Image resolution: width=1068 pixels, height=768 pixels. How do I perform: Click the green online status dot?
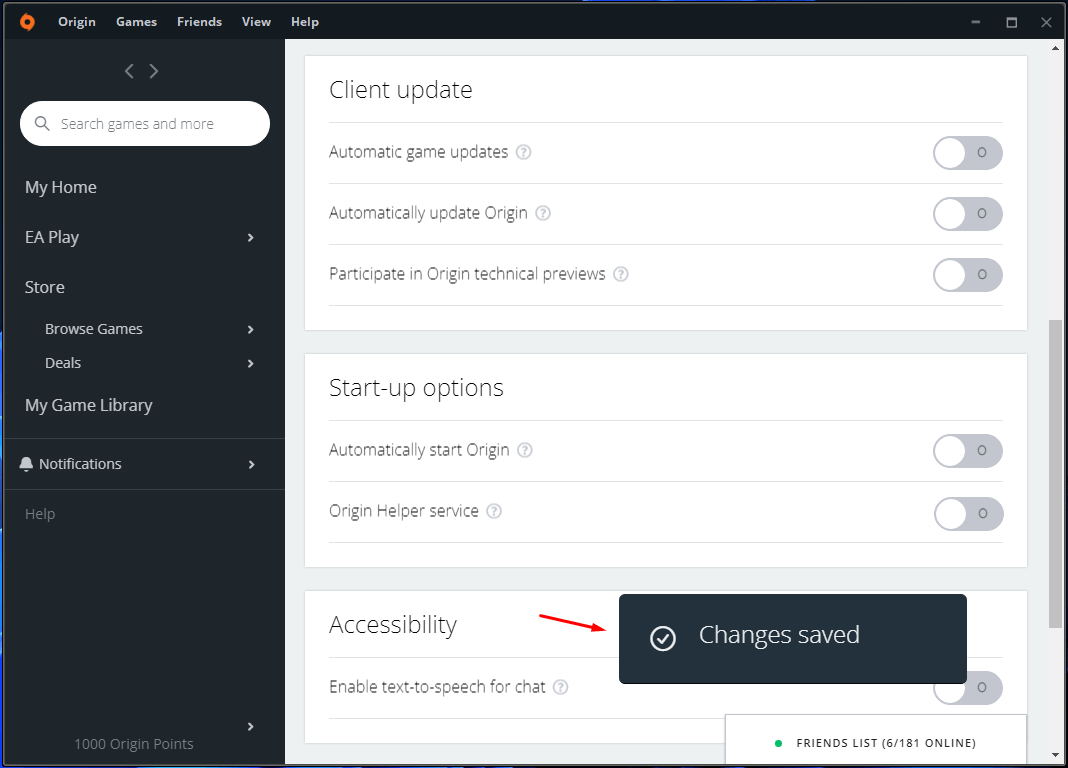pos(778,743)
